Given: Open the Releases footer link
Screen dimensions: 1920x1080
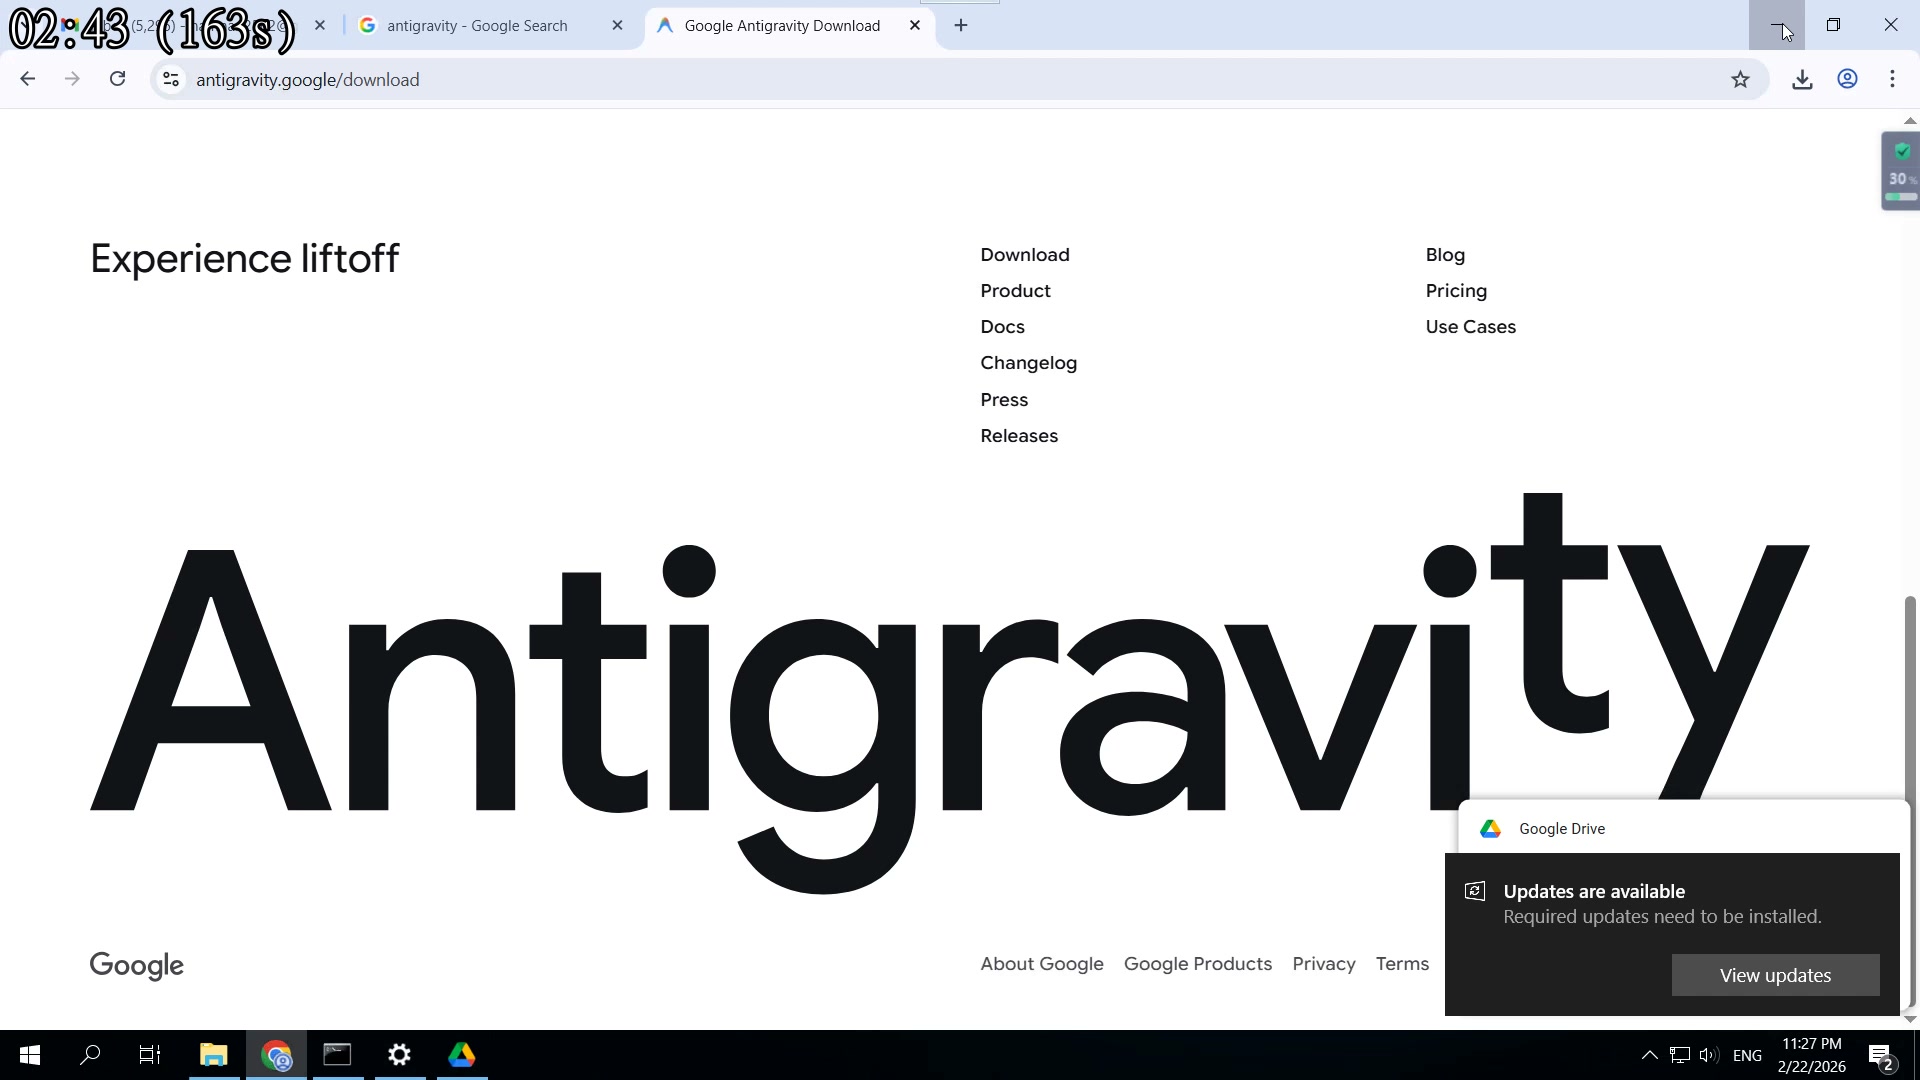Looking at the screenshot, I should 1019,436.
